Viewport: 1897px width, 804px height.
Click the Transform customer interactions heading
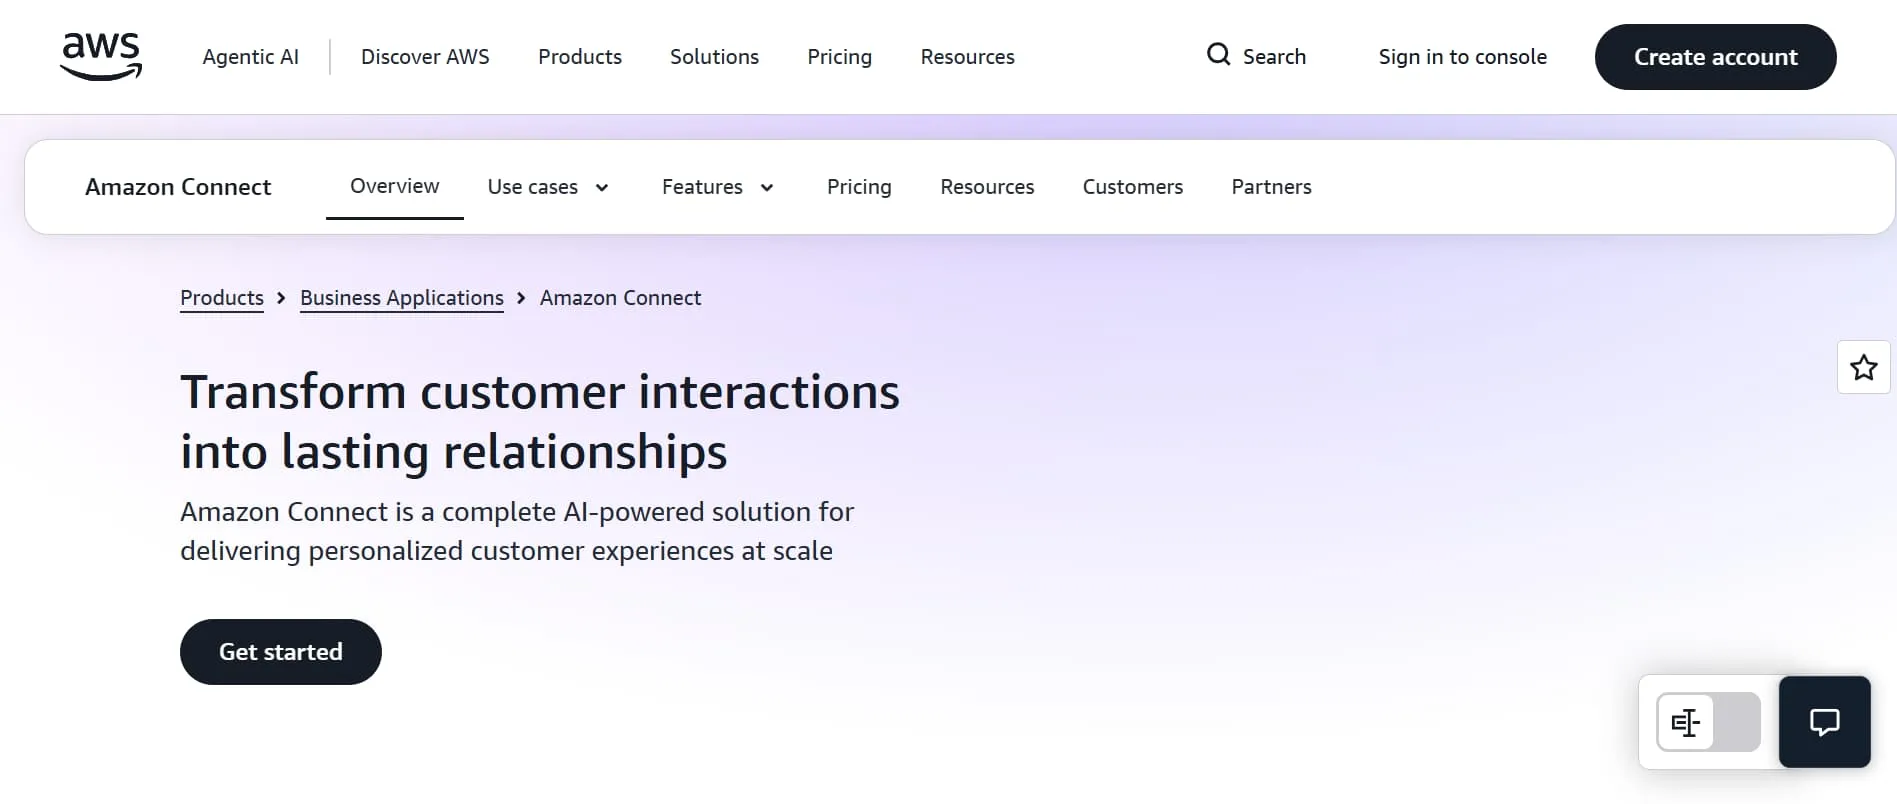(x=540, y=421)
